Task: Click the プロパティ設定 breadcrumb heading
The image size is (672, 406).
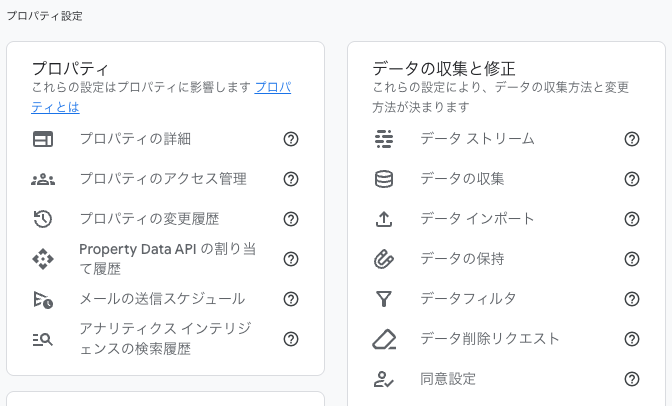Action: pyautogui.click(x=45, y=16)
